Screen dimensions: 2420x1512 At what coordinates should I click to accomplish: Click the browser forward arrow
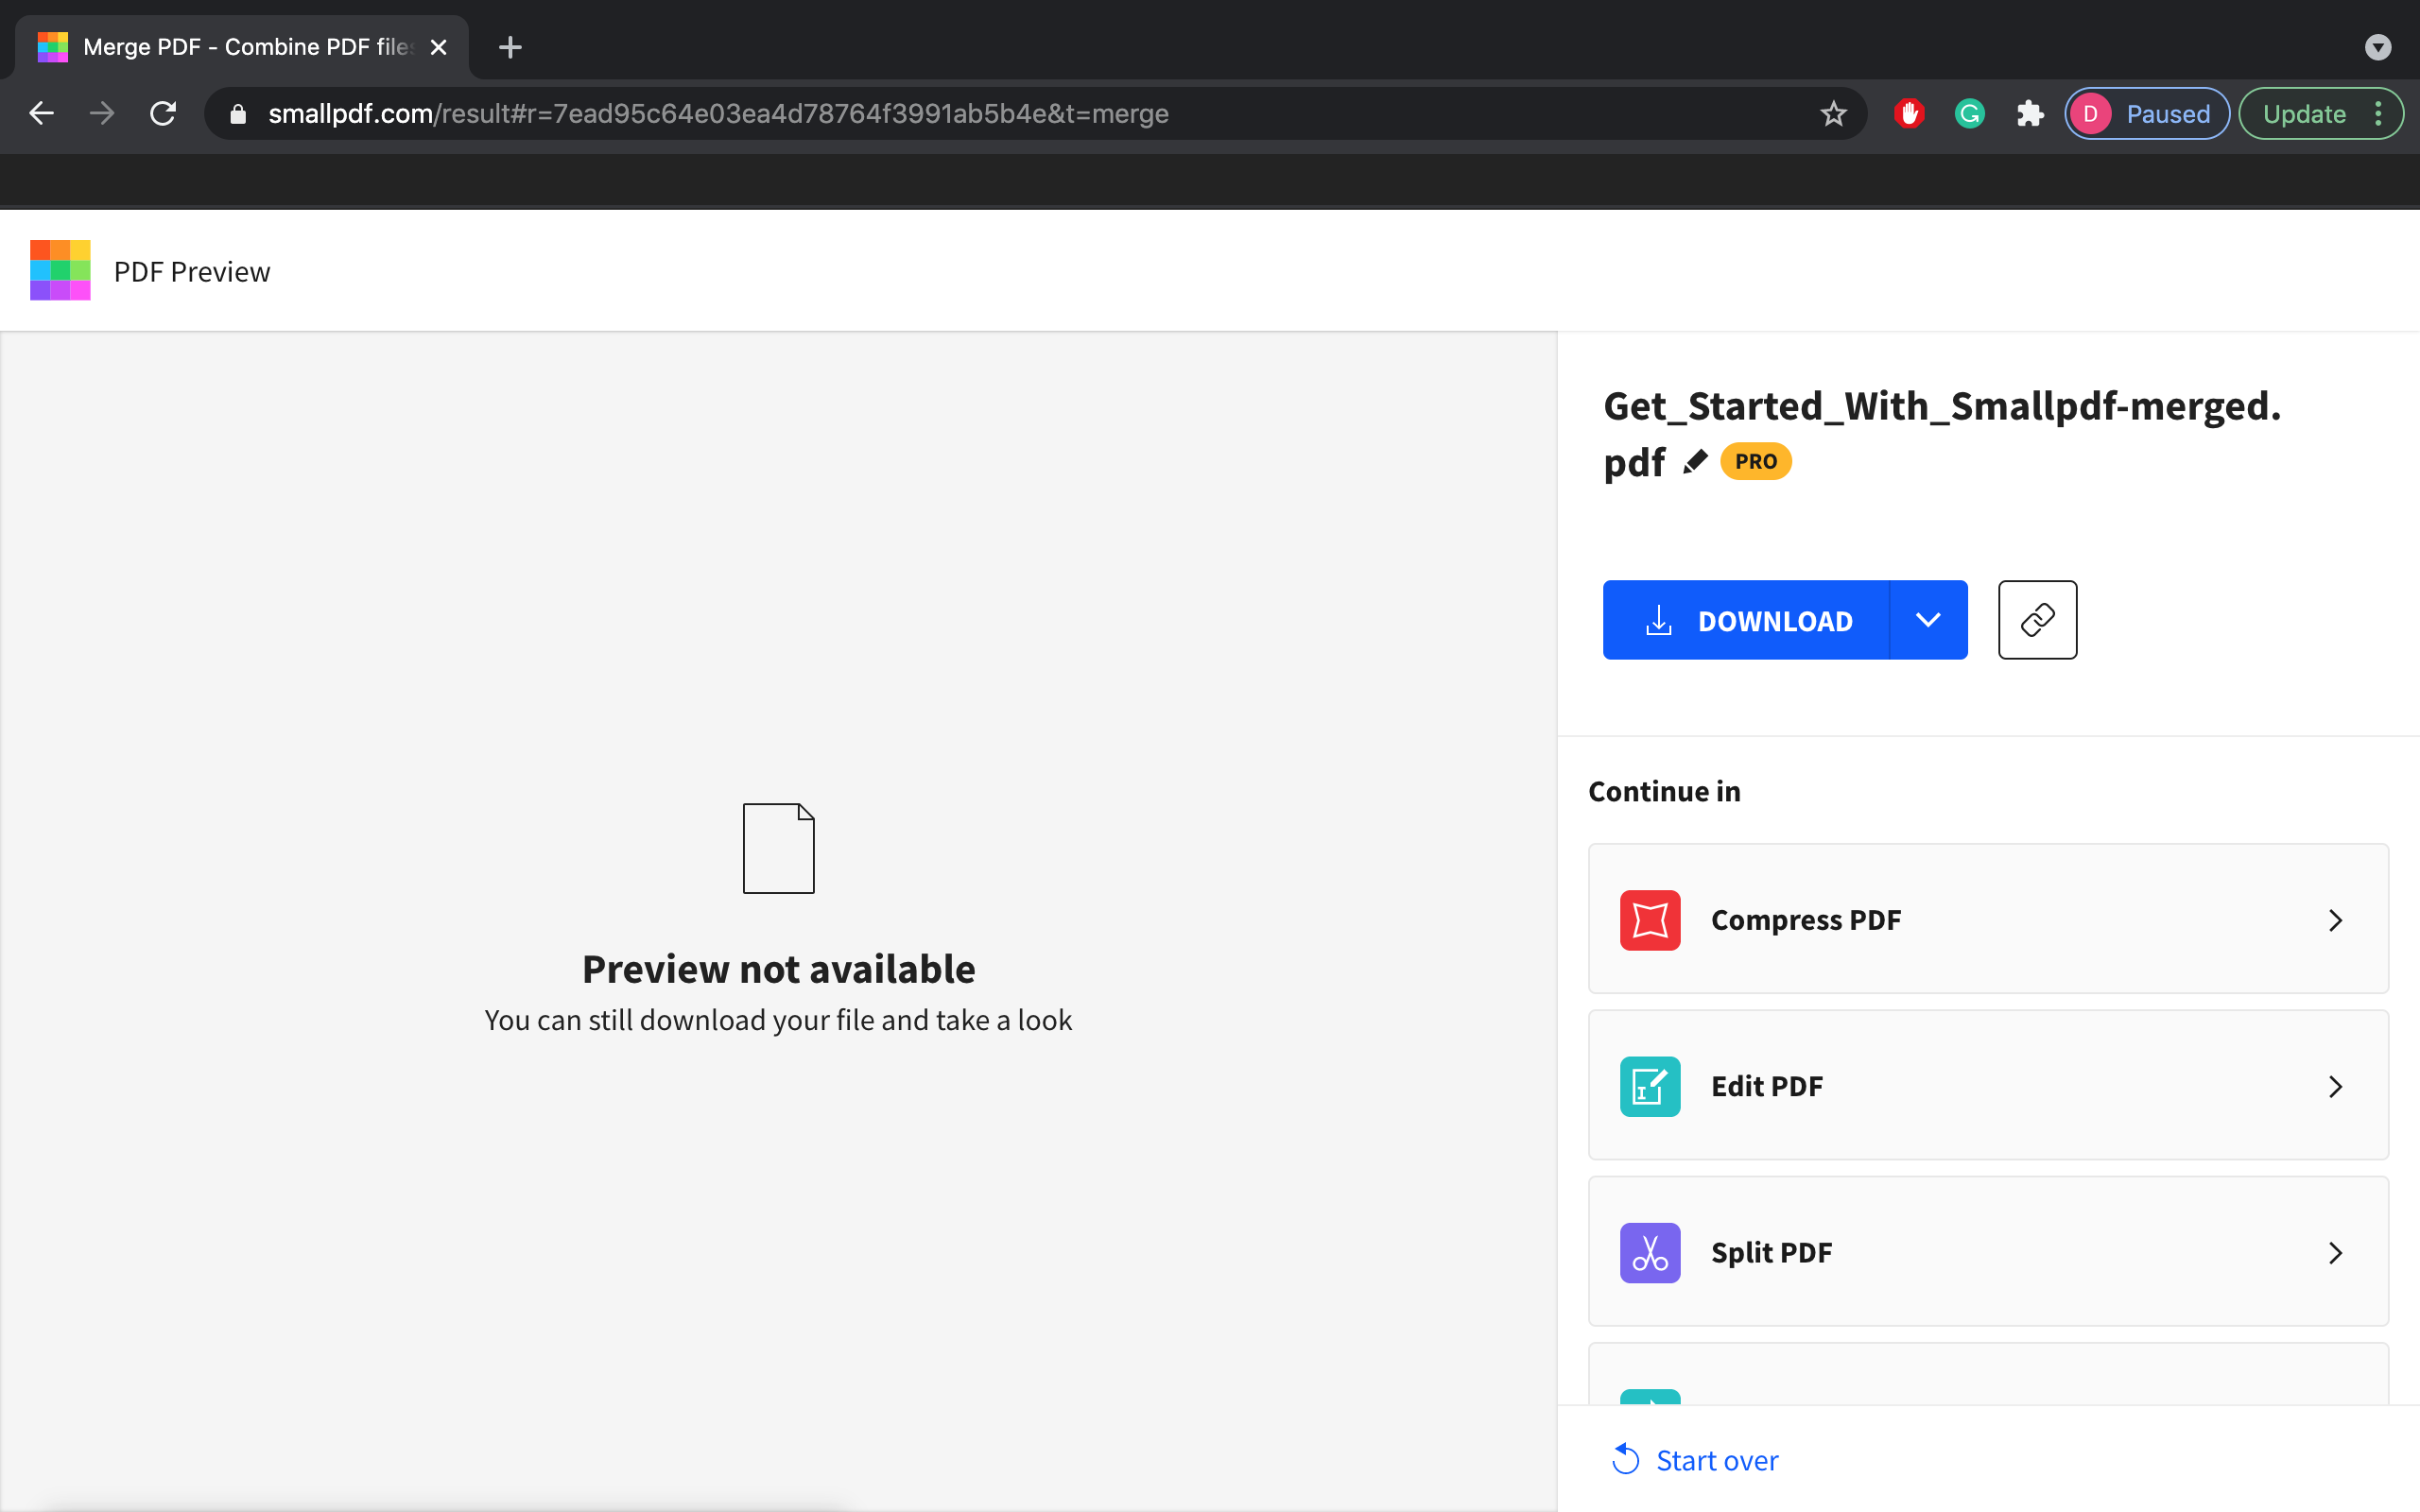(101, 113)
